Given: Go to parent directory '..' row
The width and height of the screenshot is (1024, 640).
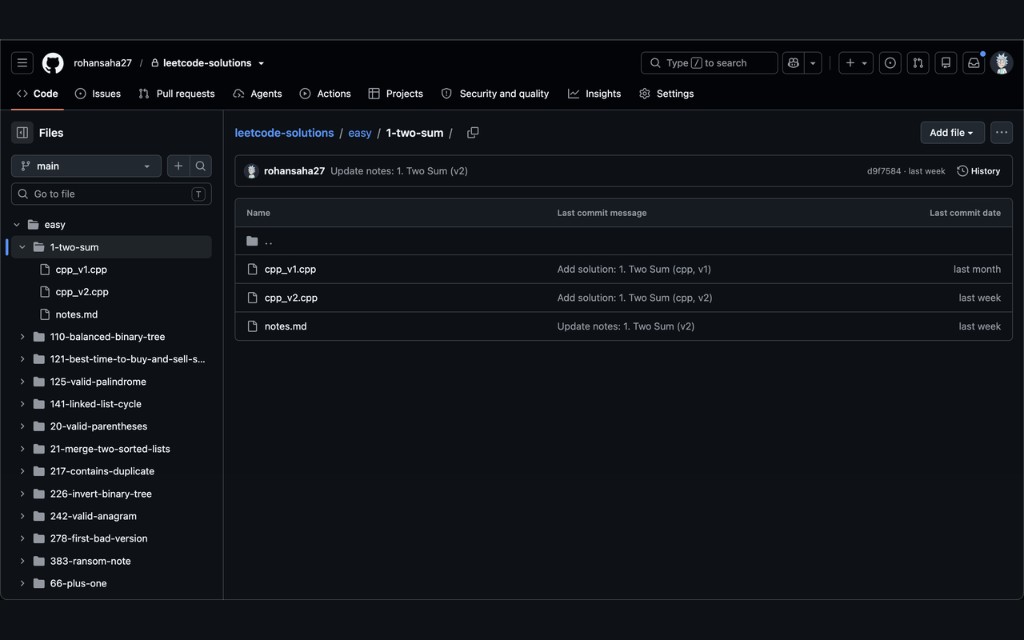Looking at the screenshot, I should point(624,241).
